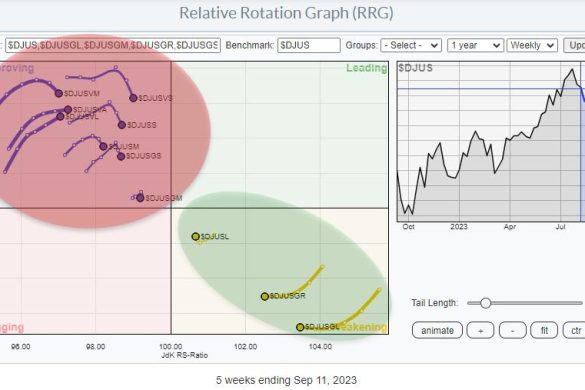This screenshot has width=585, height=390.
Task: Zoom in with the plus button
Action: click(x=480, y=330)
